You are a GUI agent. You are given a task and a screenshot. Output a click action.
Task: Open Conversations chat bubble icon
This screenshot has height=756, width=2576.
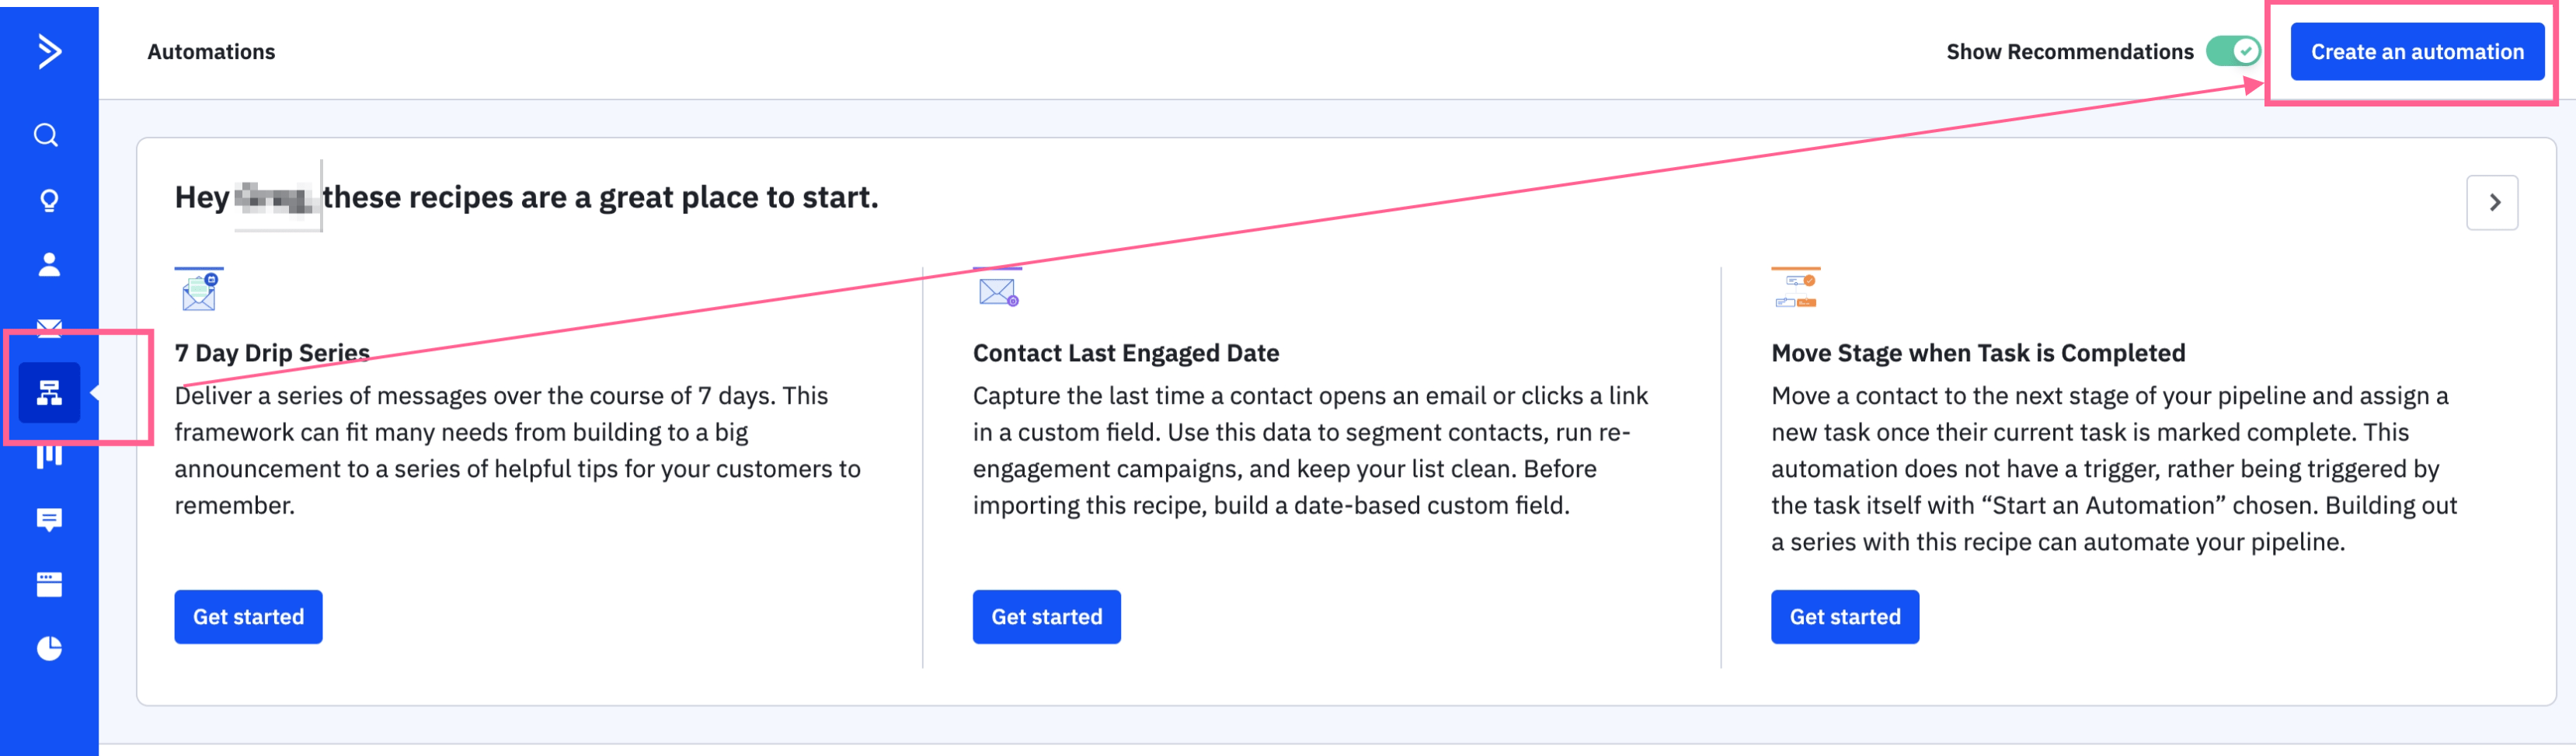point(49,519)
